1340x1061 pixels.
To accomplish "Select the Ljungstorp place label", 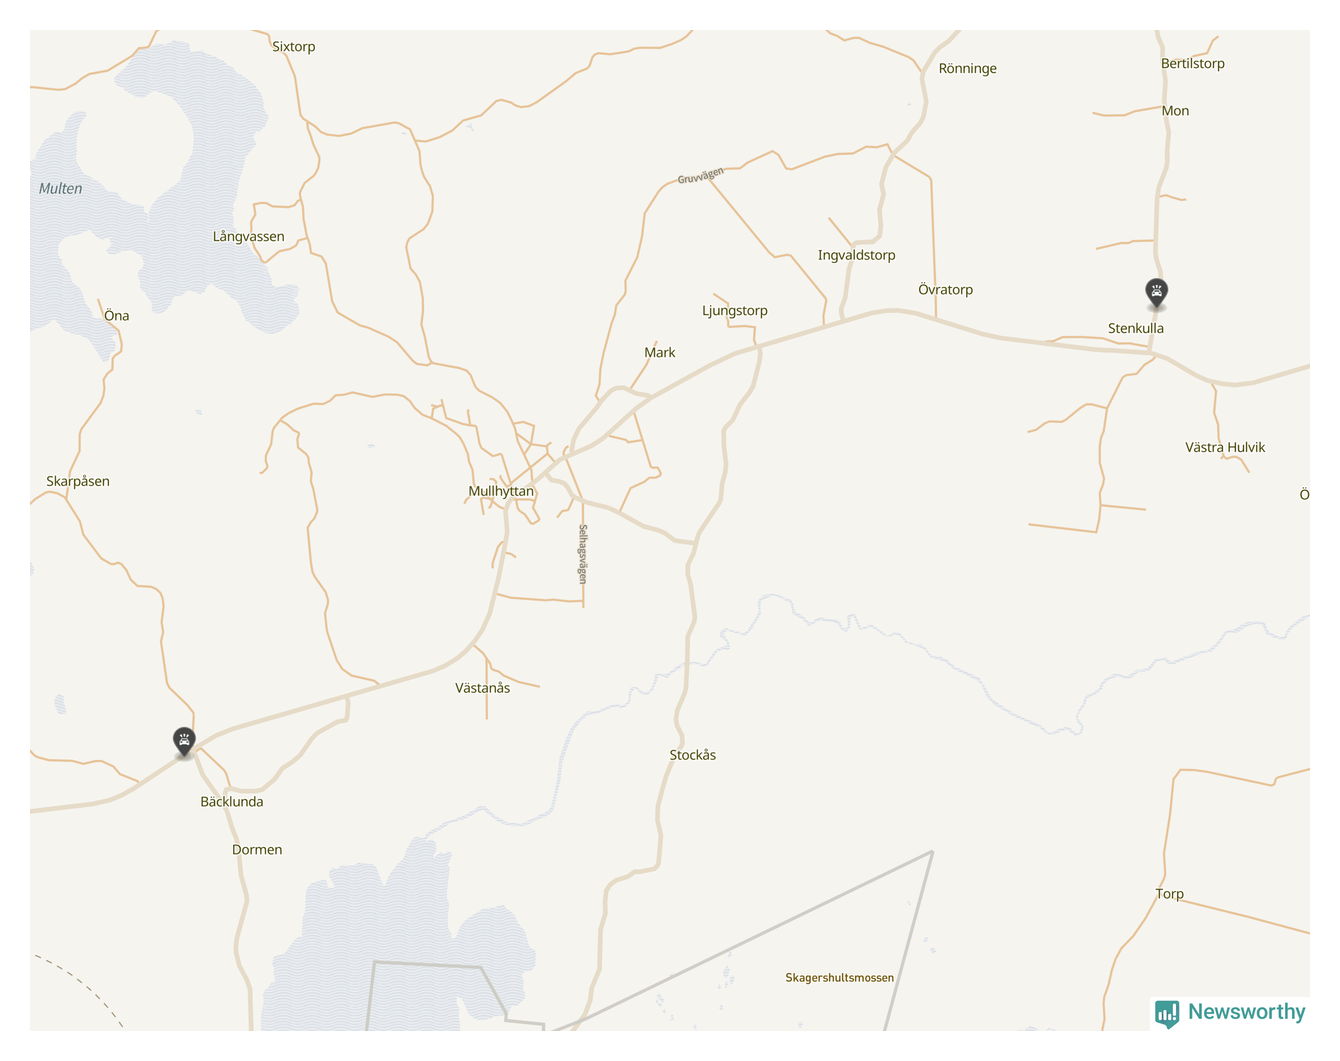I will (734, 311).
